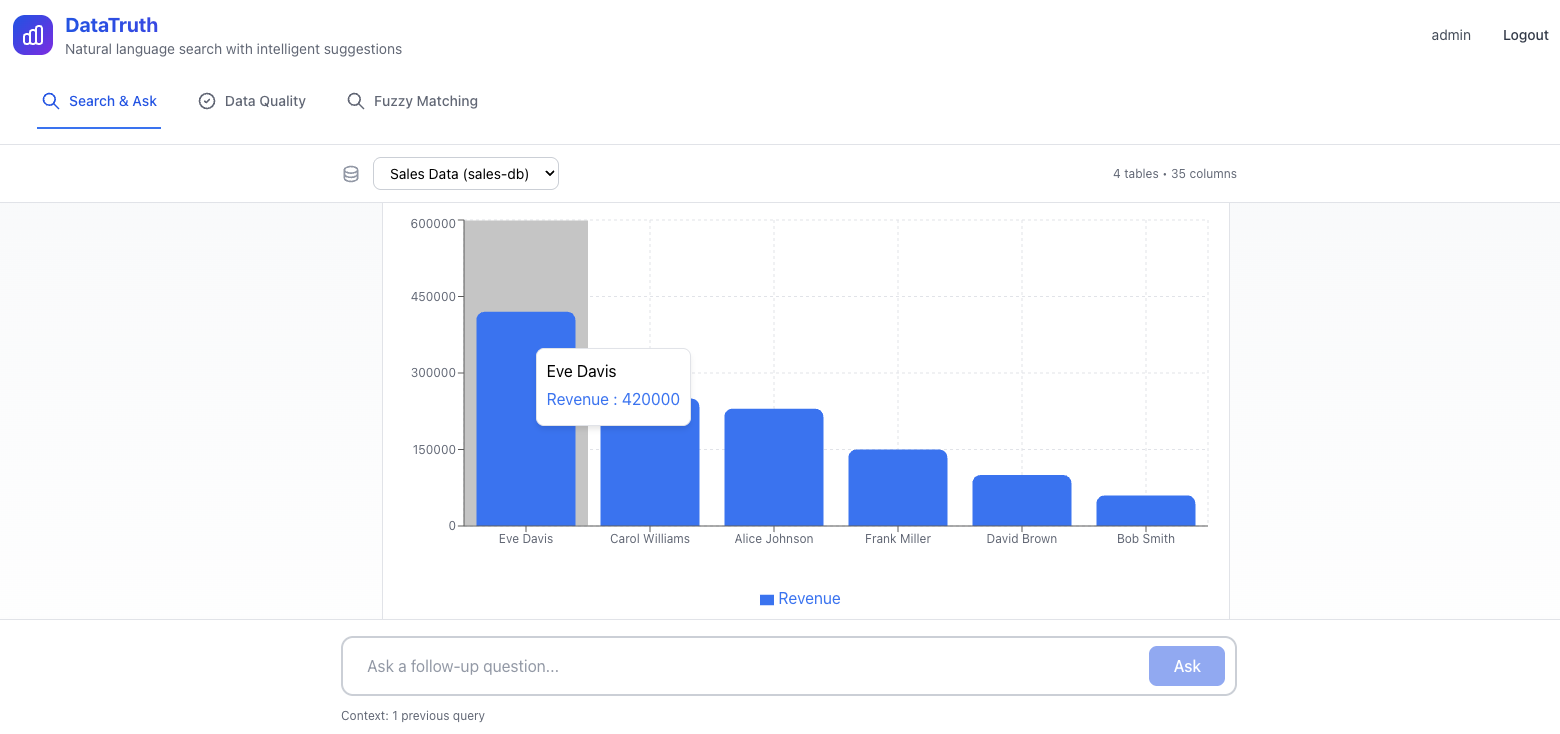Click the magnifier icon in Search & Ask
1560x734 pixels.
(x=50, y=101)
